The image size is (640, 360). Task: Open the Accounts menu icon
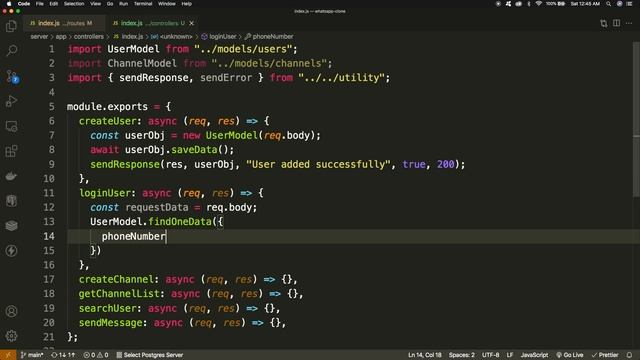(x=11, y=311)
